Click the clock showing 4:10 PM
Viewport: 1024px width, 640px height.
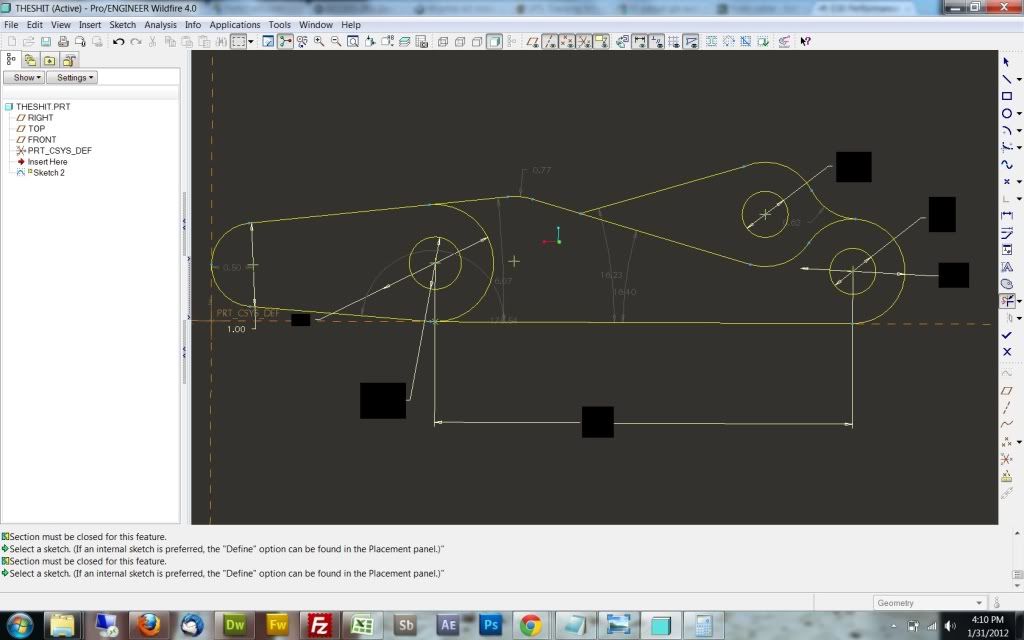[x=987, y=620]
